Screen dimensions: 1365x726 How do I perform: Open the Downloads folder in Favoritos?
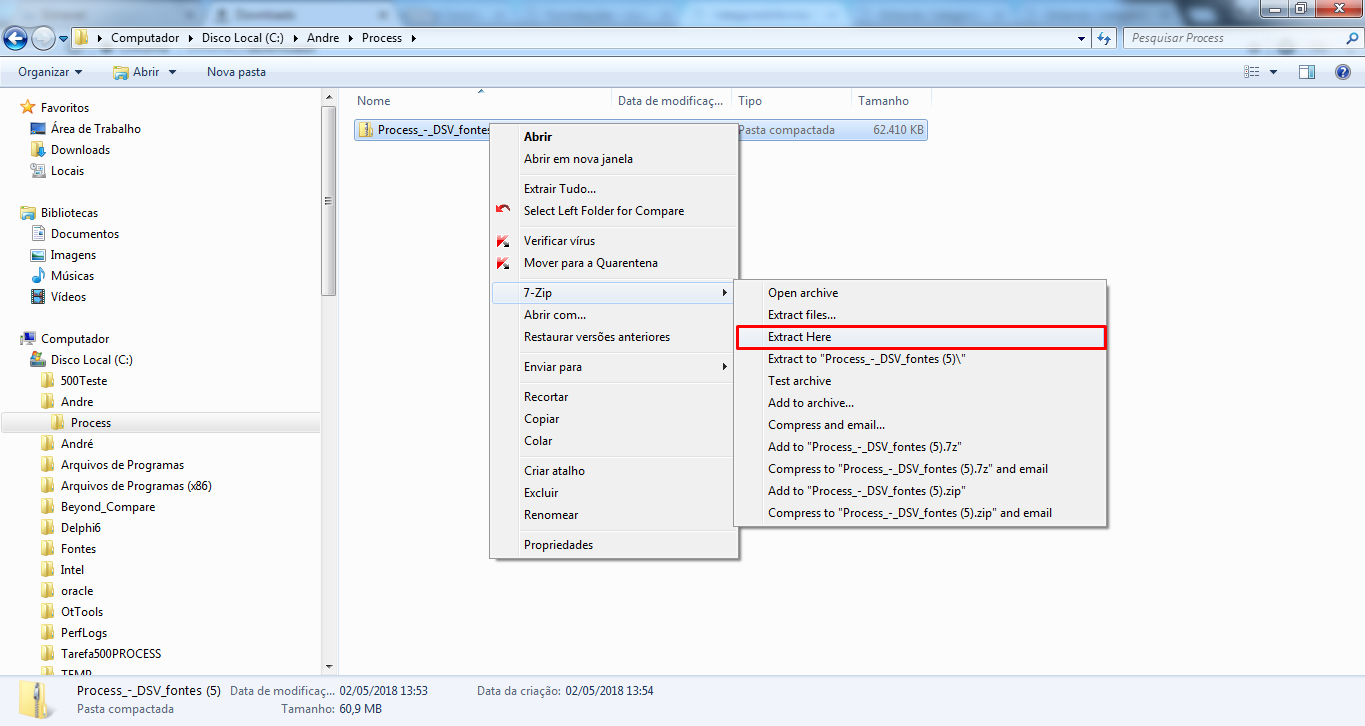[80, 150]
